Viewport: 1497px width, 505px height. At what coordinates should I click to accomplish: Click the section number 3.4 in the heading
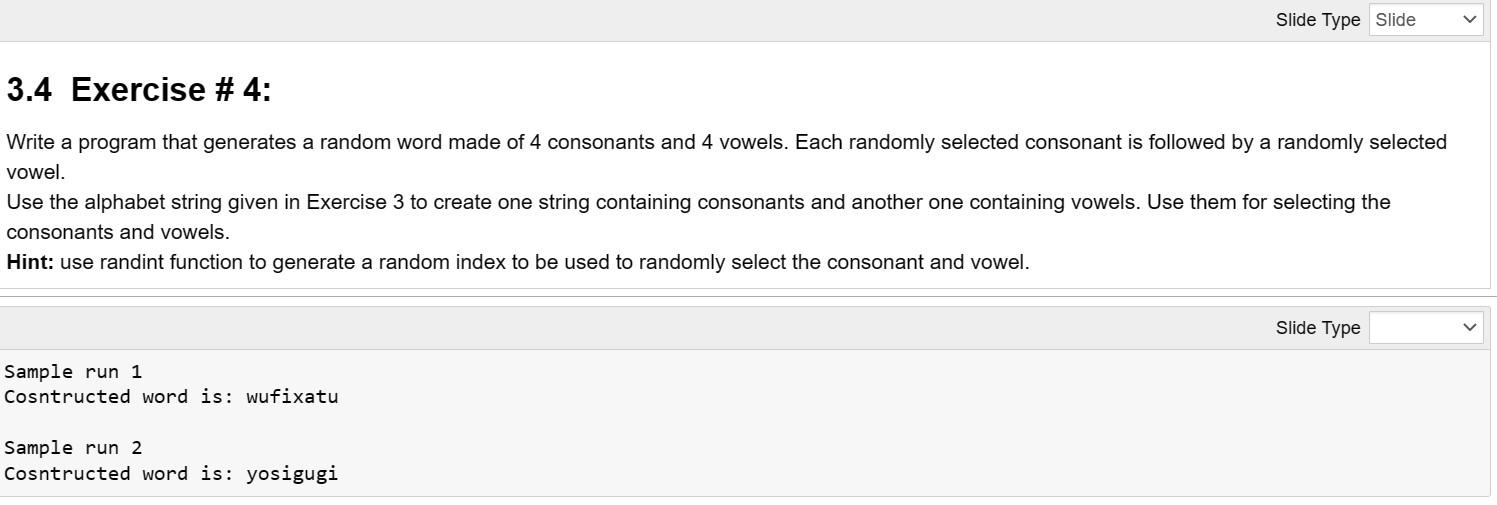point(29,90)
